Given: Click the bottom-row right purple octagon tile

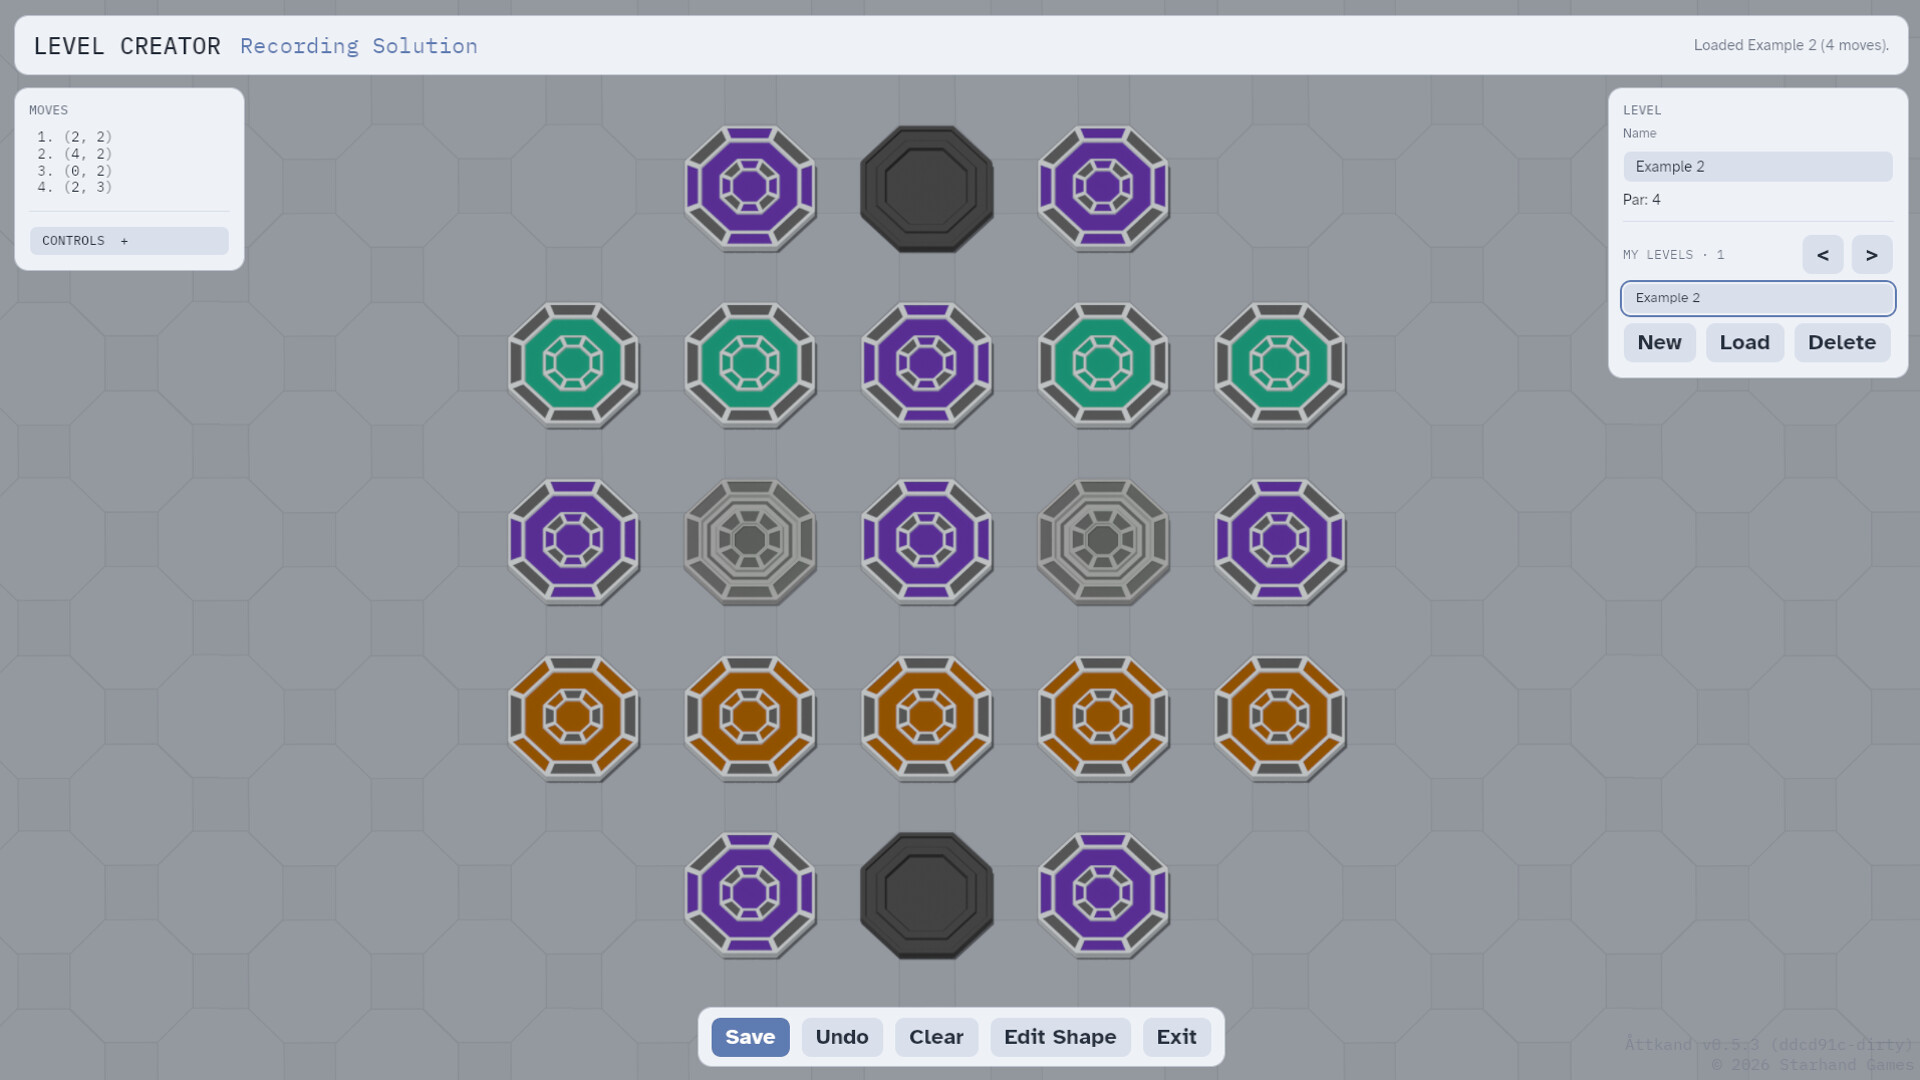Looking at the screenshot, I should coord(1103,895).
